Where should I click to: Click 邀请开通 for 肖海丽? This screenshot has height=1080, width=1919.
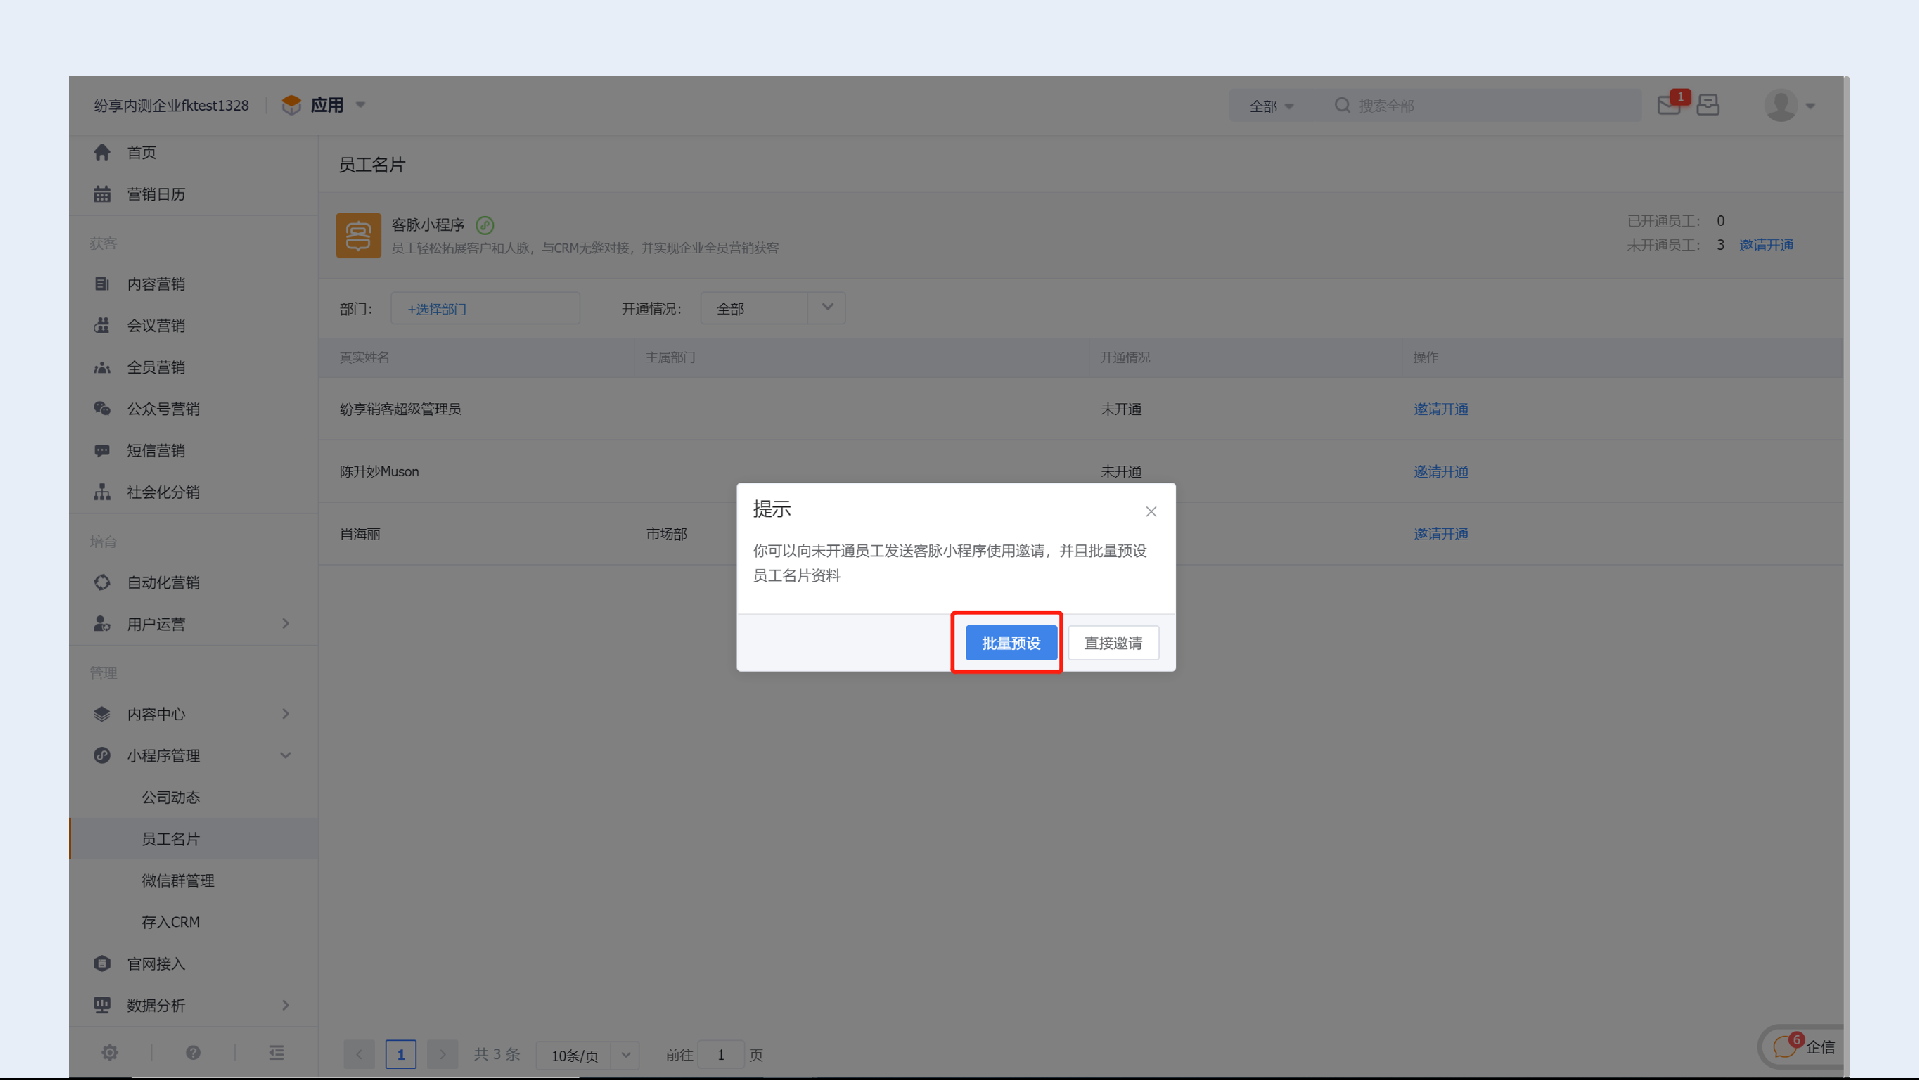pos(1441,534)
